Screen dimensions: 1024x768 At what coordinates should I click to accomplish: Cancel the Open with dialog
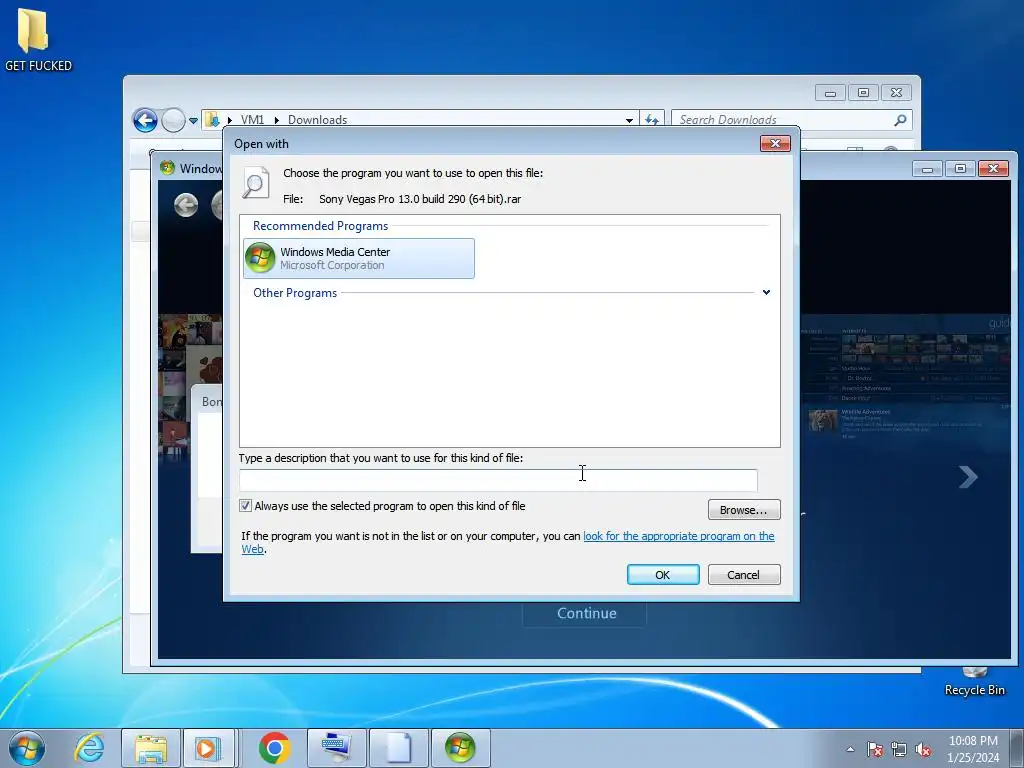[744, 575]
